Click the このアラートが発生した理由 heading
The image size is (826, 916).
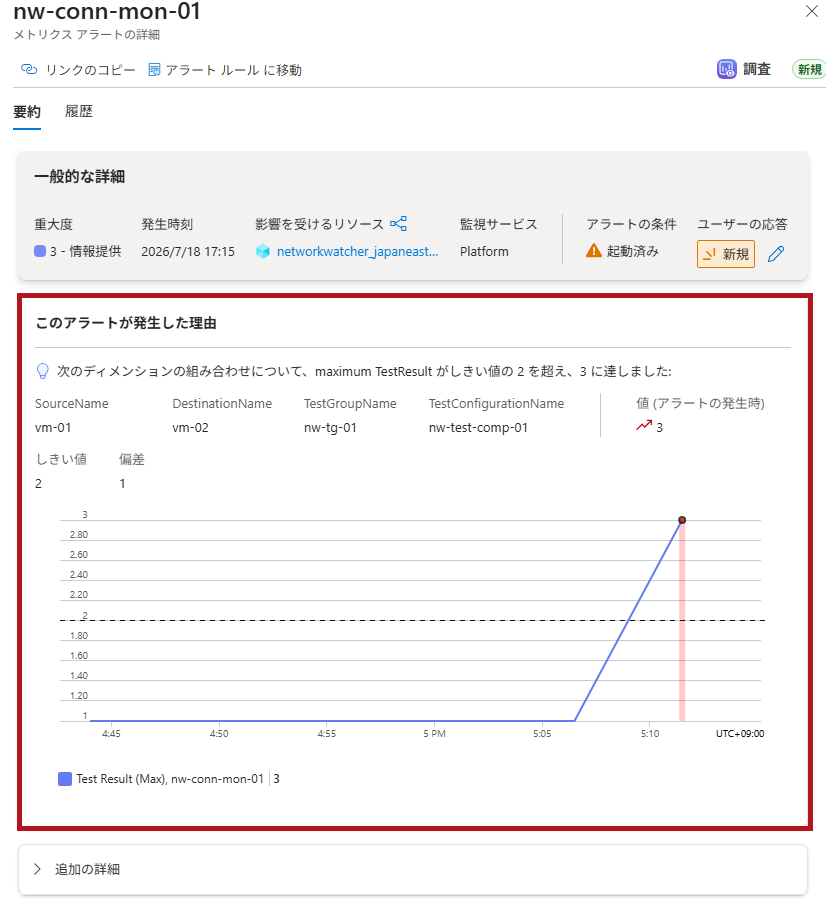126,323
